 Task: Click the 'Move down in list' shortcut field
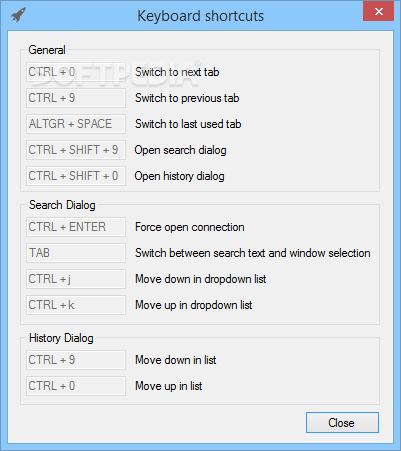[76, 360]
